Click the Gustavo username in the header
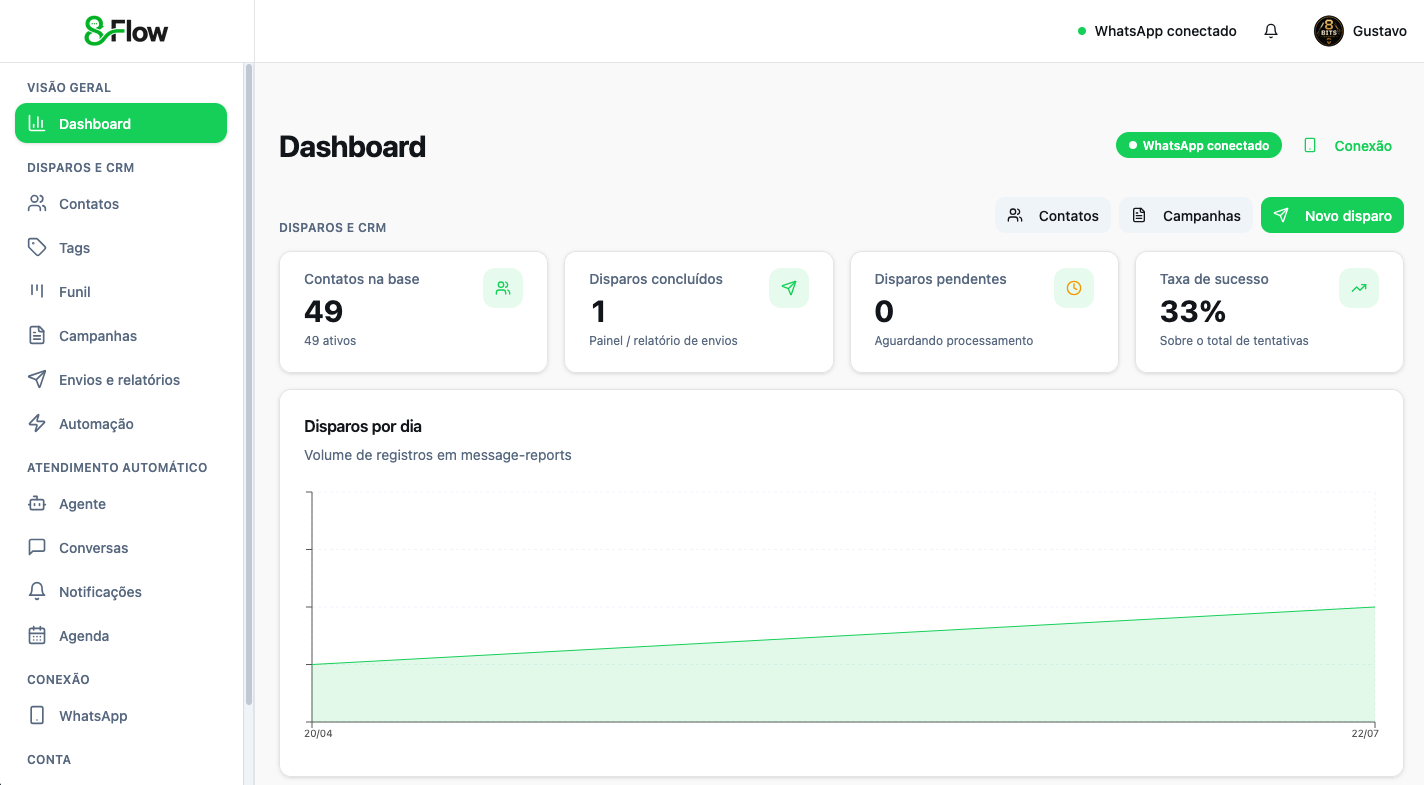Screen dimensions: 1424x785 [1380, 31]
